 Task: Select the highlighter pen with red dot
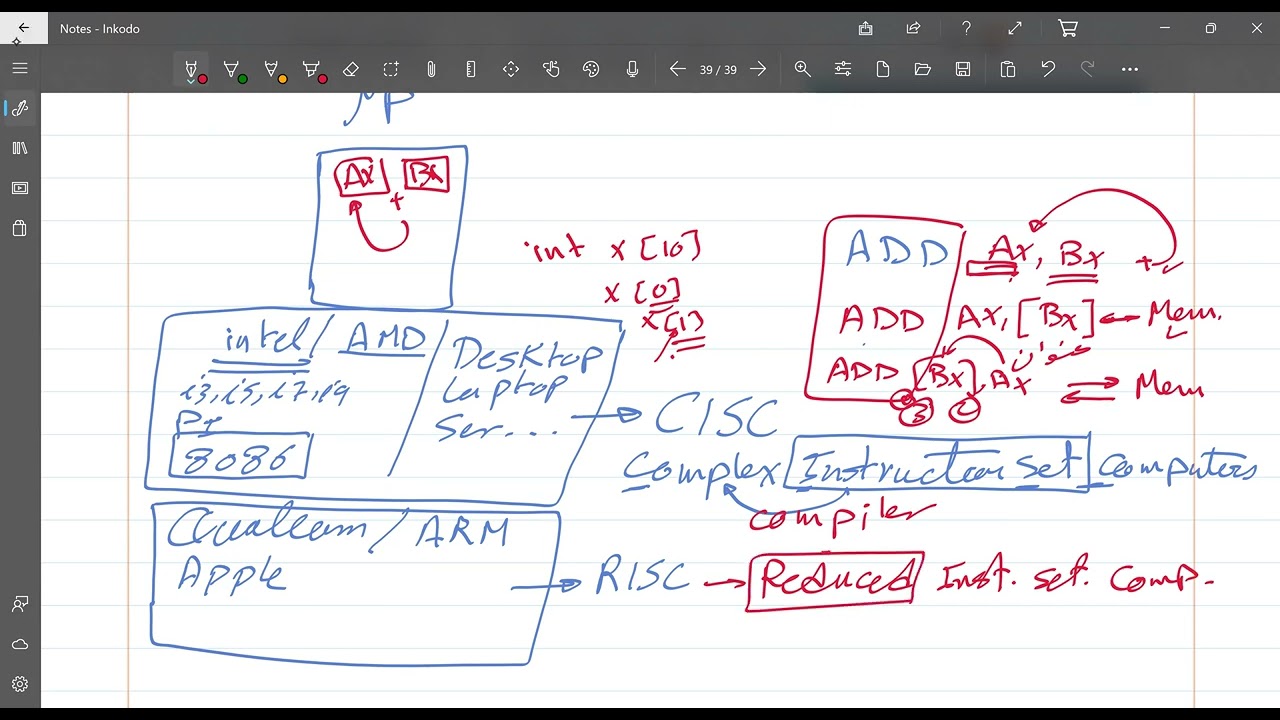pos(311,69)
